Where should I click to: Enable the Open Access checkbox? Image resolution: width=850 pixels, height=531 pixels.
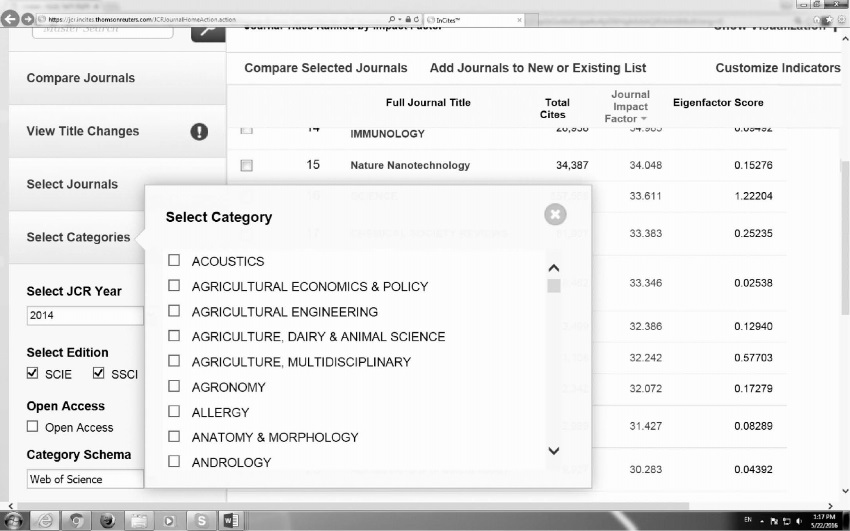tap(33, 426)
